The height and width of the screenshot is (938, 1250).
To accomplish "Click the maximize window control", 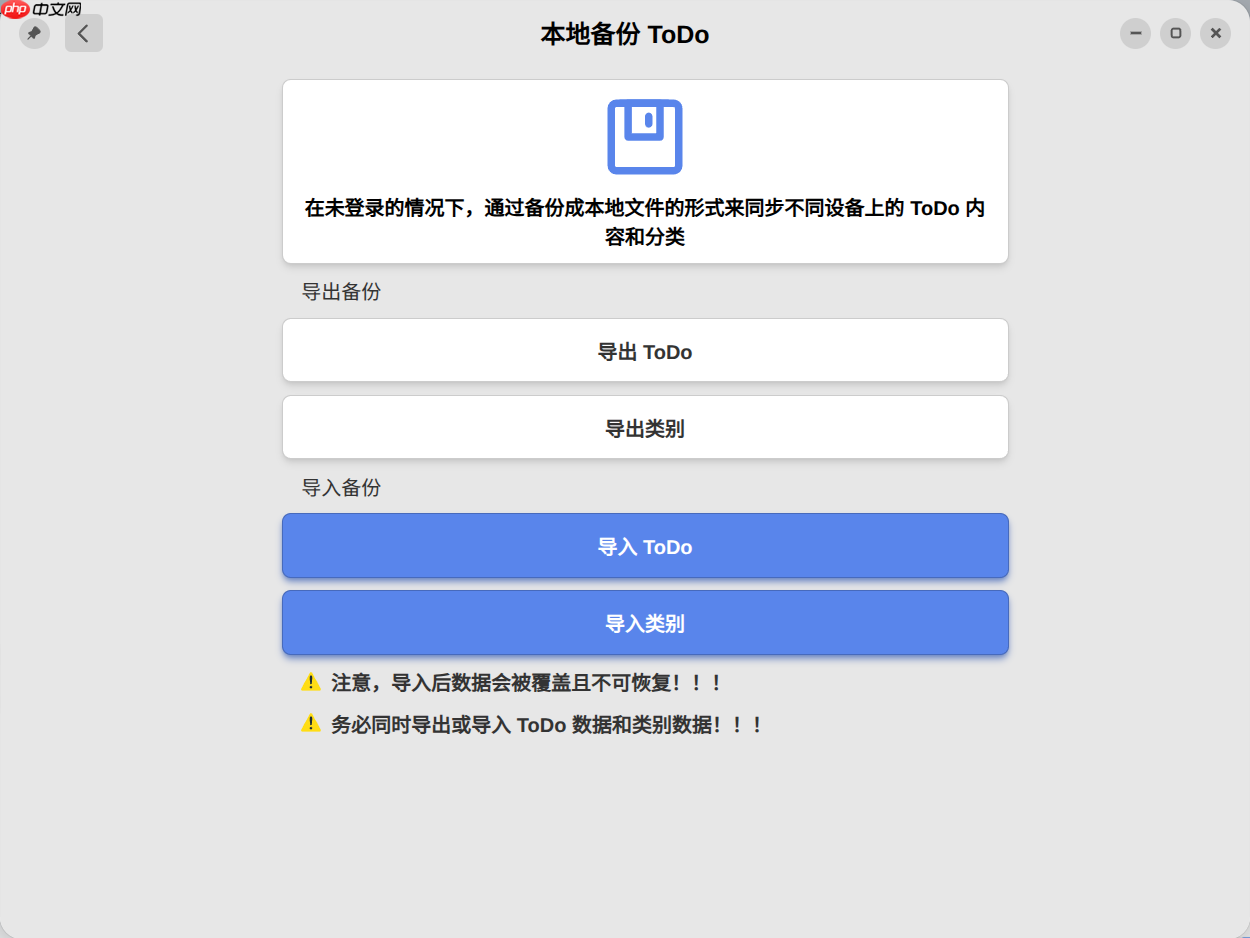I will tap(1175, 33).
